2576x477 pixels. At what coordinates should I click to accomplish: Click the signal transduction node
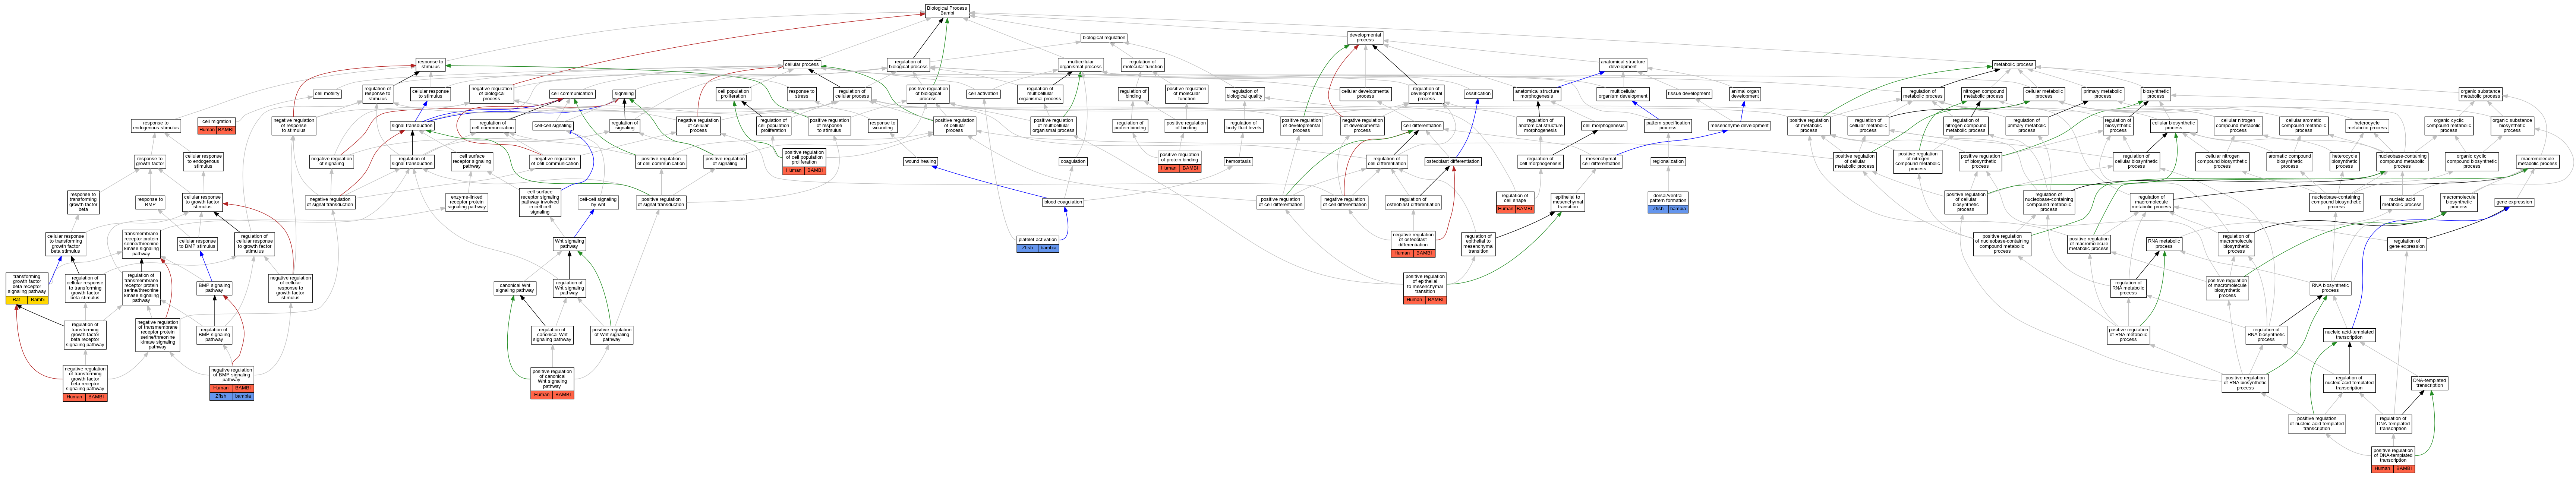(412, 126)
